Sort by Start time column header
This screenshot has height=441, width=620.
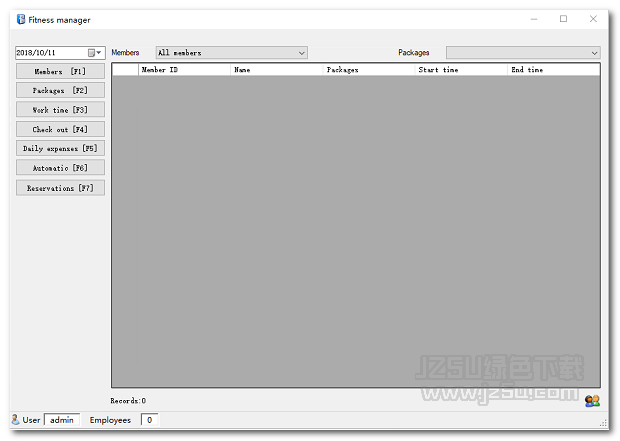(461, 70)
